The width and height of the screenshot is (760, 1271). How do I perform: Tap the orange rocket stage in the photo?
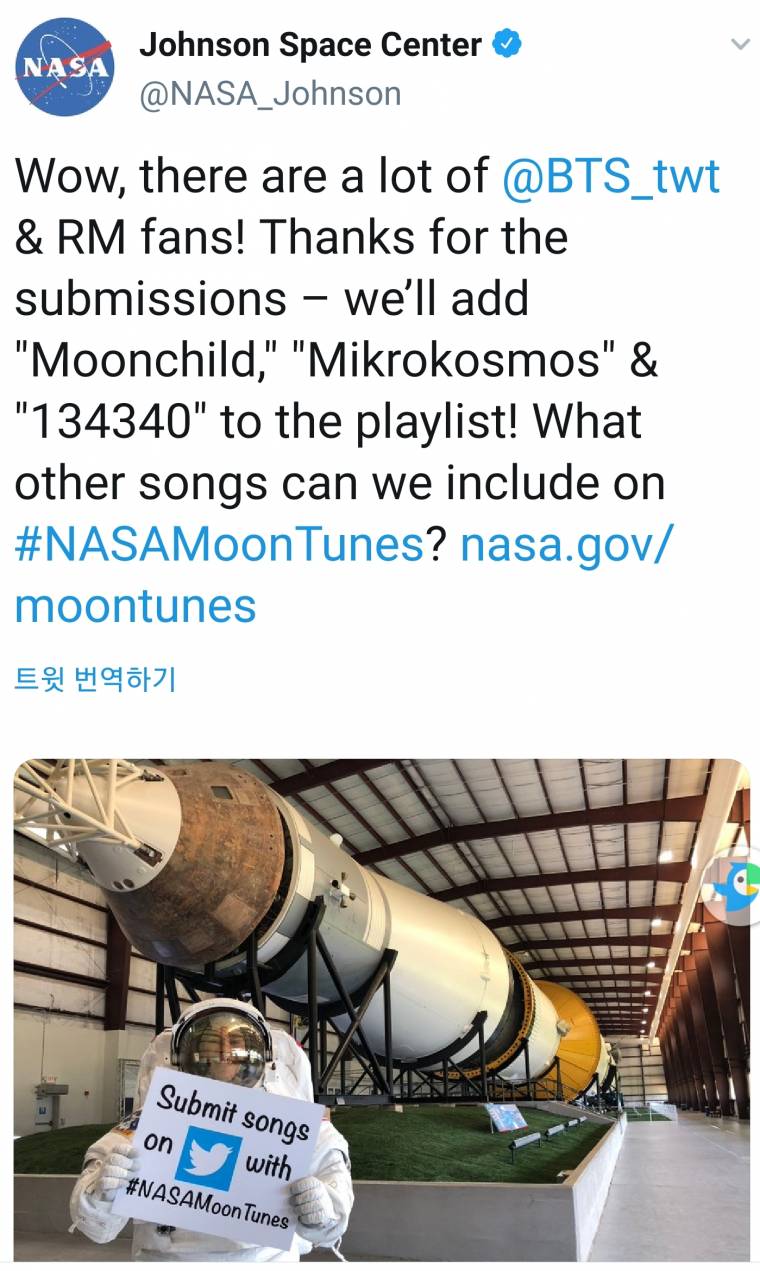pyautogui.click(x=570, y=1030)
